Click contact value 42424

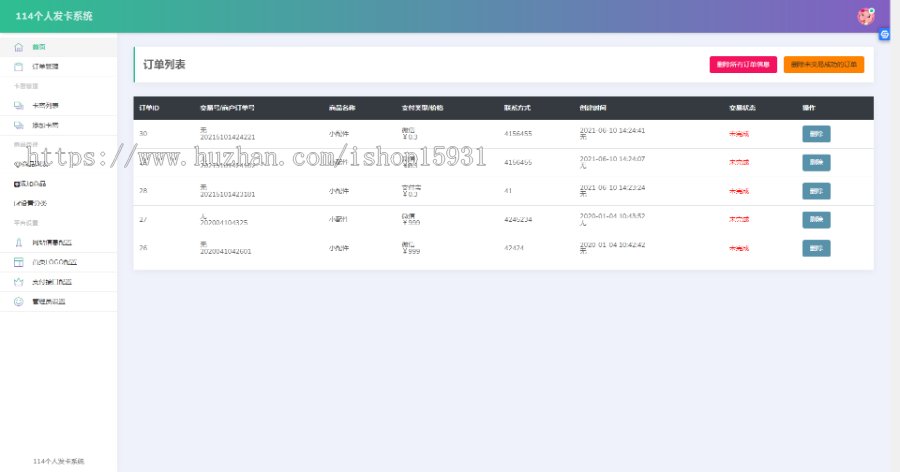coord(514,248)
